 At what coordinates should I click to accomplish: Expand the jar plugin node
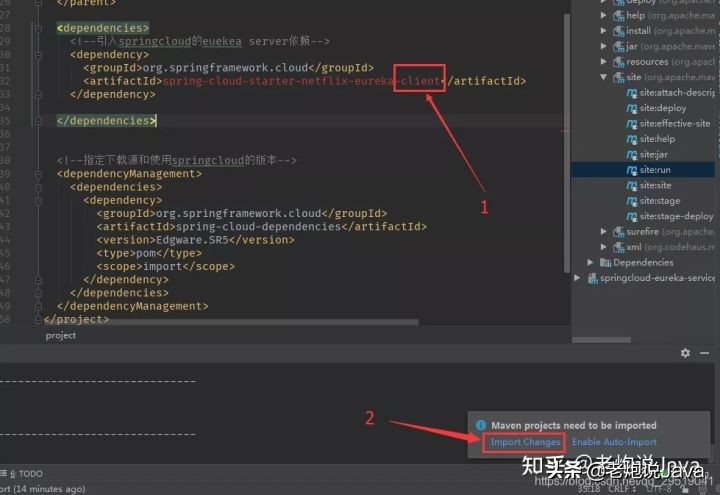[x=603, y=46]
